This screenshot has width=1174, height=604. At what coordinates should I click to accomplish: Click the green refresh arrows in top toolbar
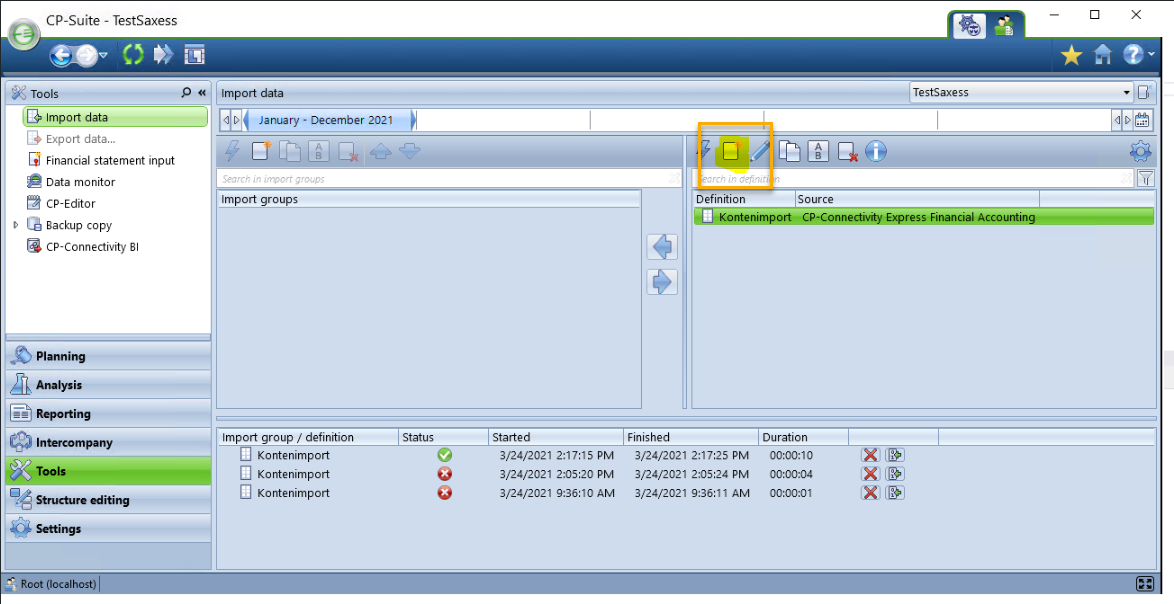[x=133, y=55]
